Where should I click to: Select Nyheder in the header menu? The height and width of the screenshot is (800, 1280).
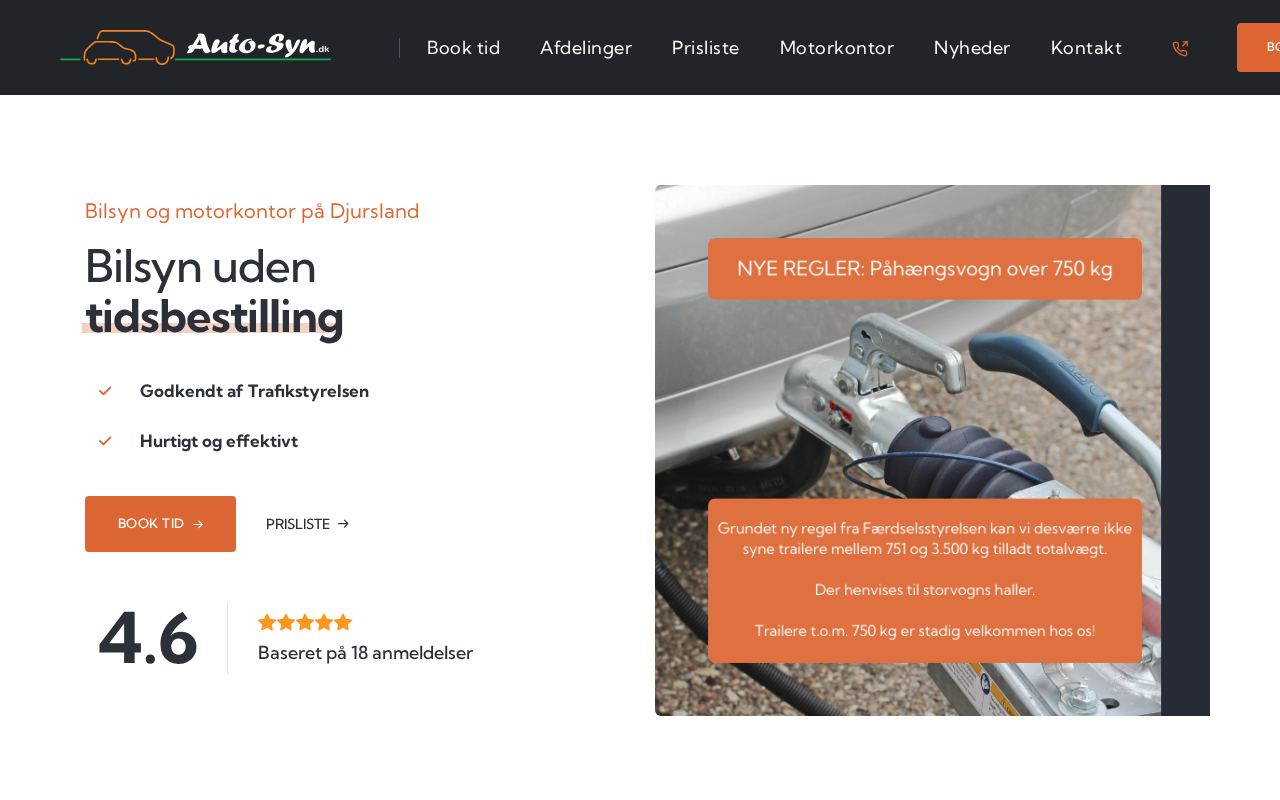(972, 48)
